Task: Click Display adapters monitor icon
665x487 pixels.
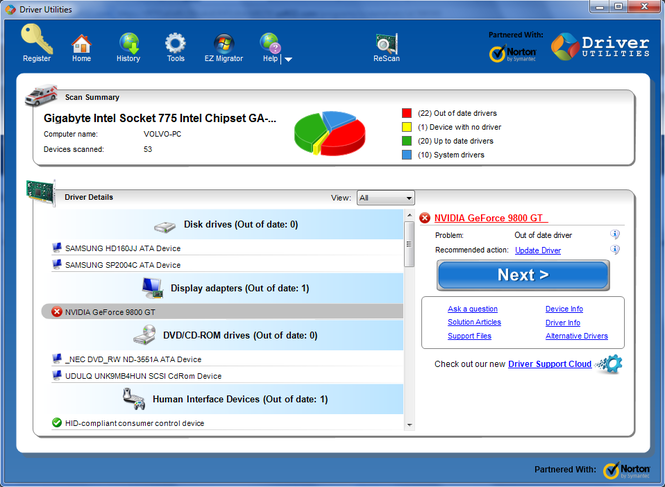Action: tap(153, 288)
